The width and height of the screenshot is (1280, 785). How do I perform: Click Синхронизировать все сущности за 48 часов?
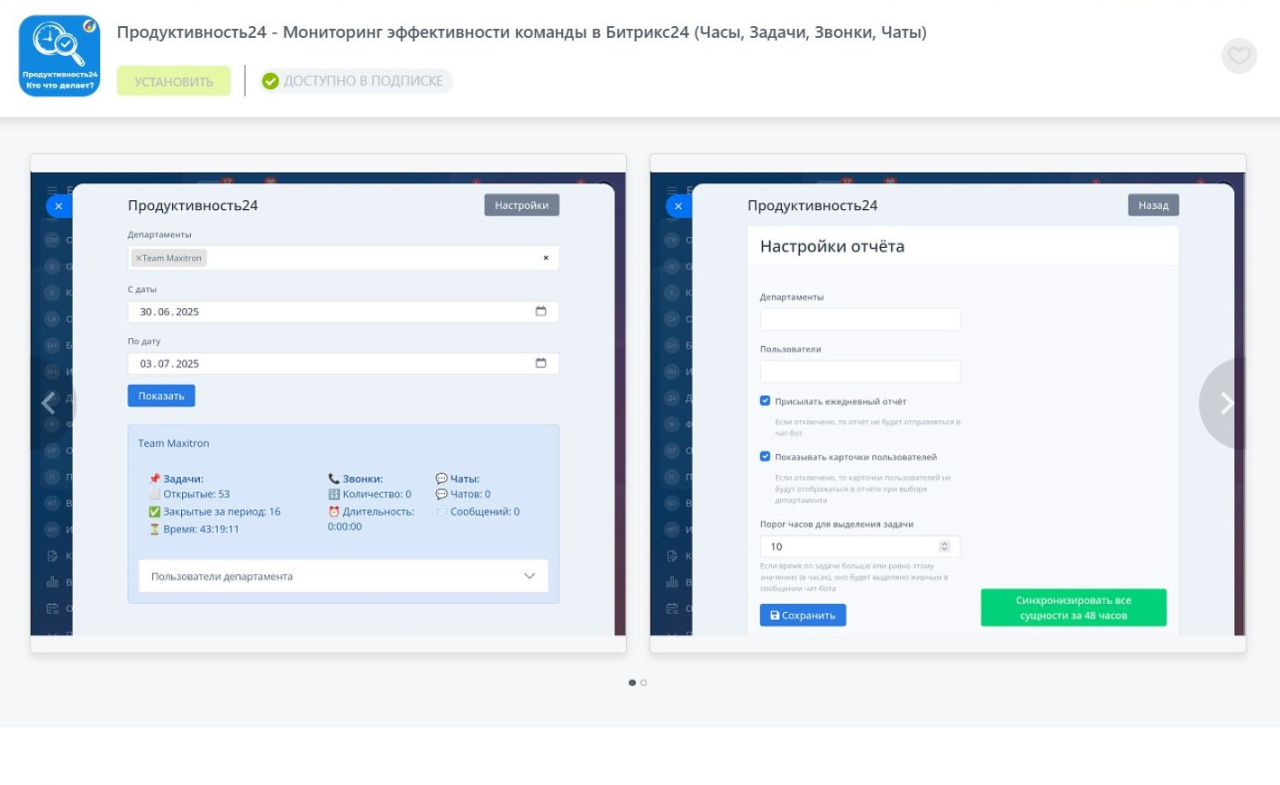(x=1074, y=608)
